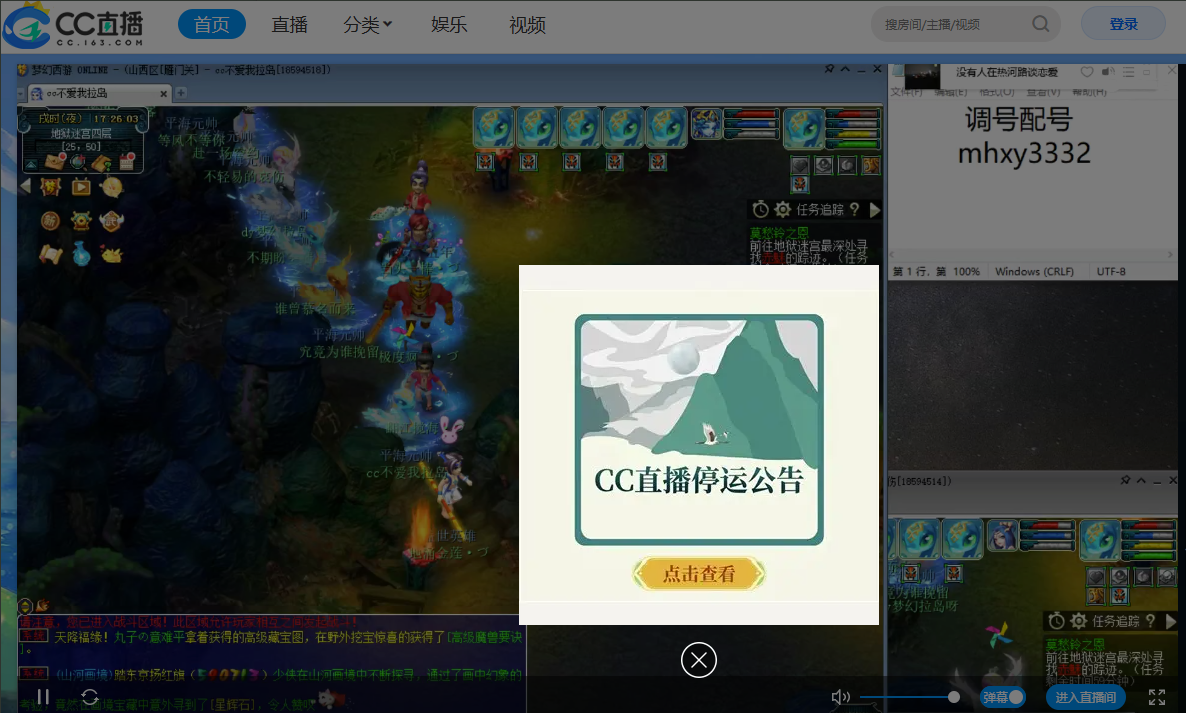
Task: Open the world map globe icon in the game HUD
Action: pos(78,161)
